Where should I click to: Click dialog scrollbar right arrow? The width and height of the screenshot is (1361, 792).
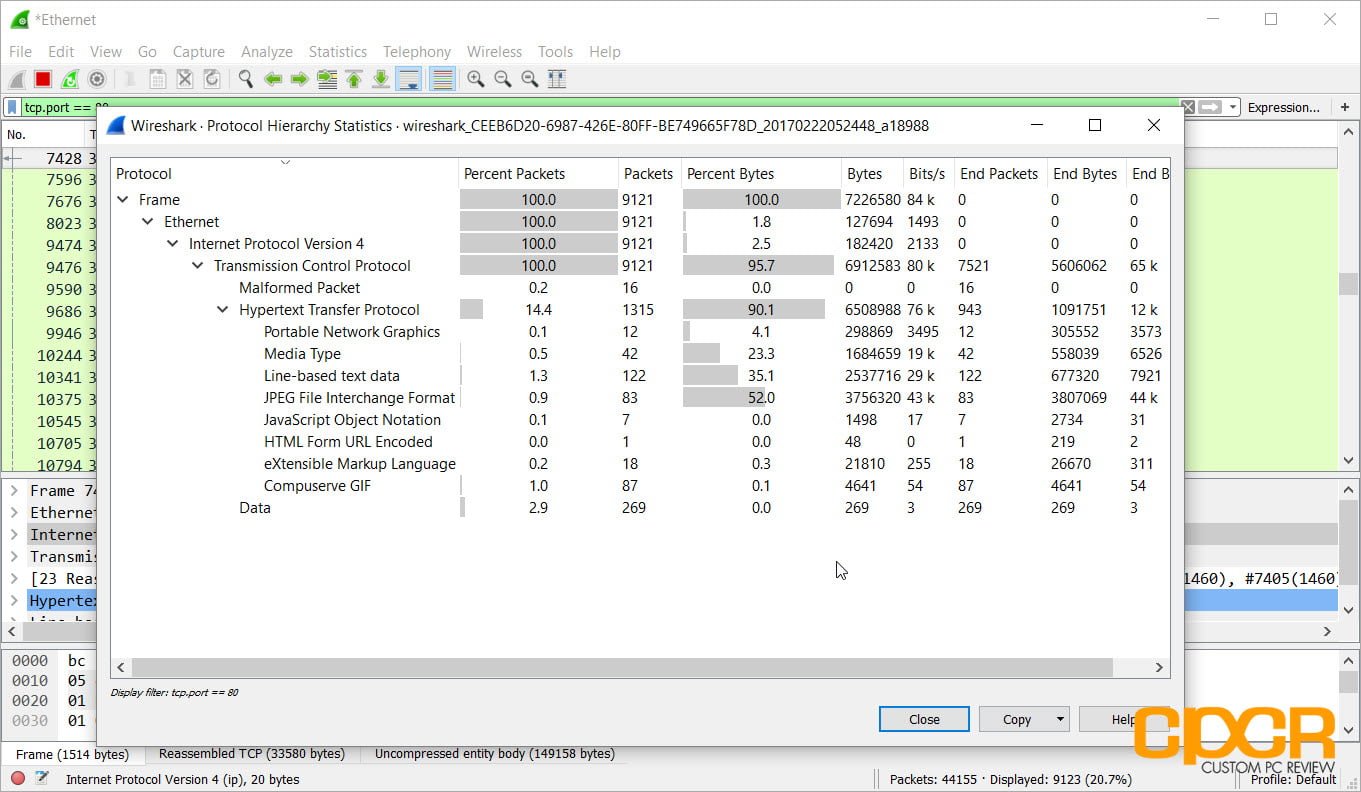pyautogui.click(x=1160, y=667)
